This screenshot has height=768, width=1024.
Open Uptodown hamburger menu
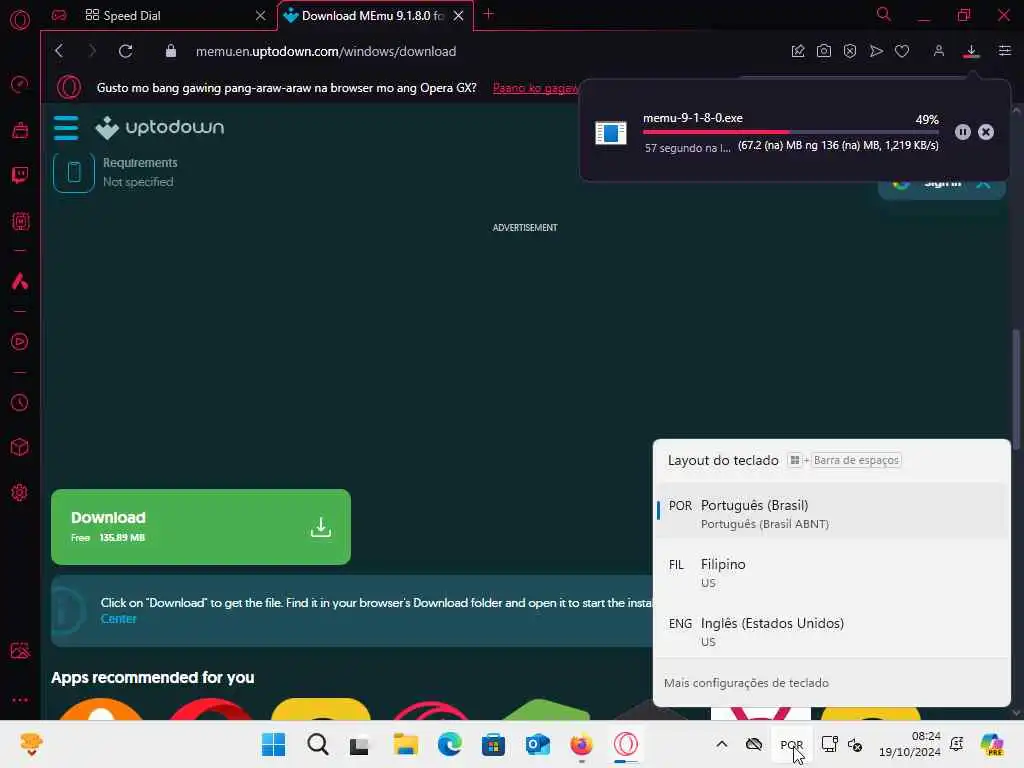(66, 128)
